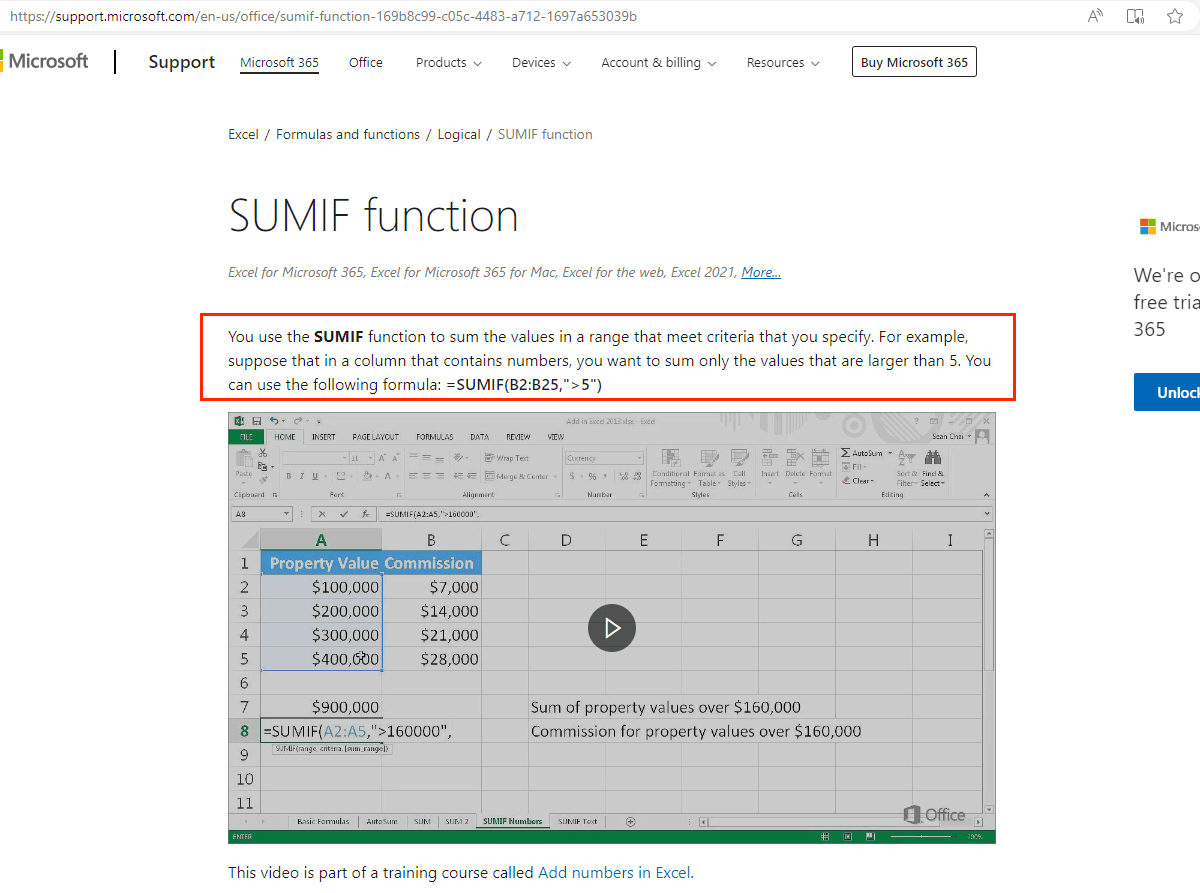1200x893 pixels.
Task: Toggle the favorites star for this page
Action: click(x=1174, y=16)
